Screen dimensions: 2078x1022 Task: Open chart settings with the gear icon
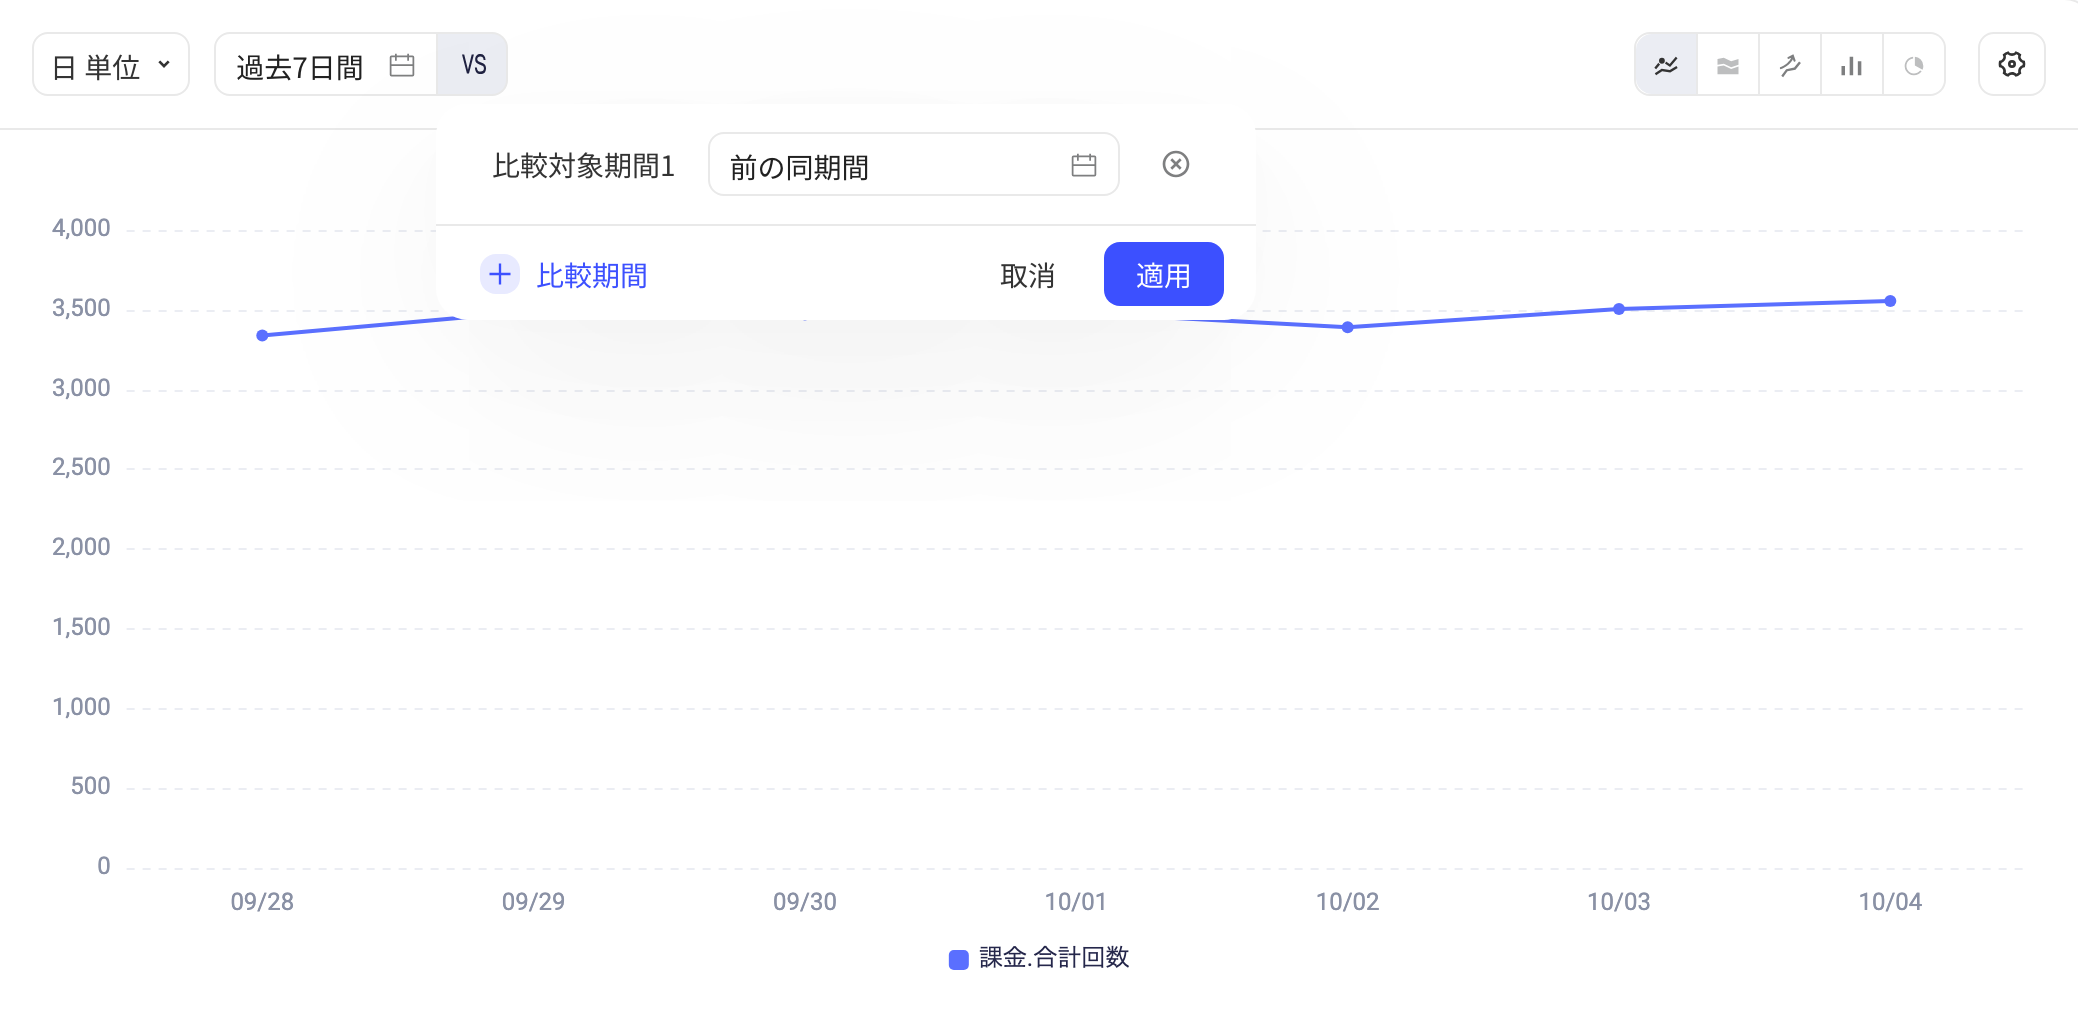point(2012,65)
